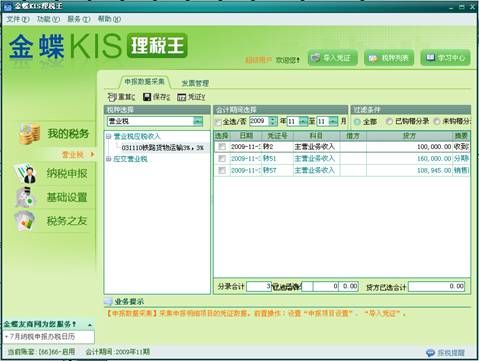
Task: Select the 营业税 submenu item in sidebar
Action: [73, 154]
